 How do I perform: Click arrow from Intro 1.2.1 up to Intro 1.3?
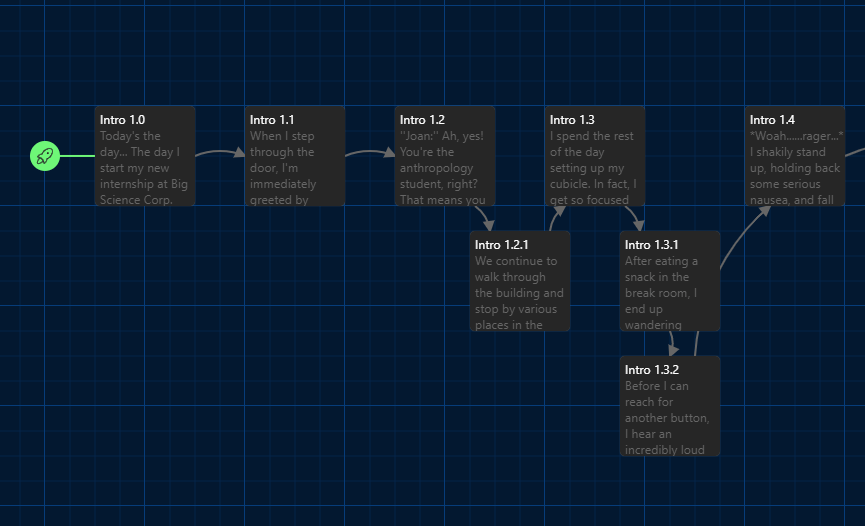pos(554,215)
